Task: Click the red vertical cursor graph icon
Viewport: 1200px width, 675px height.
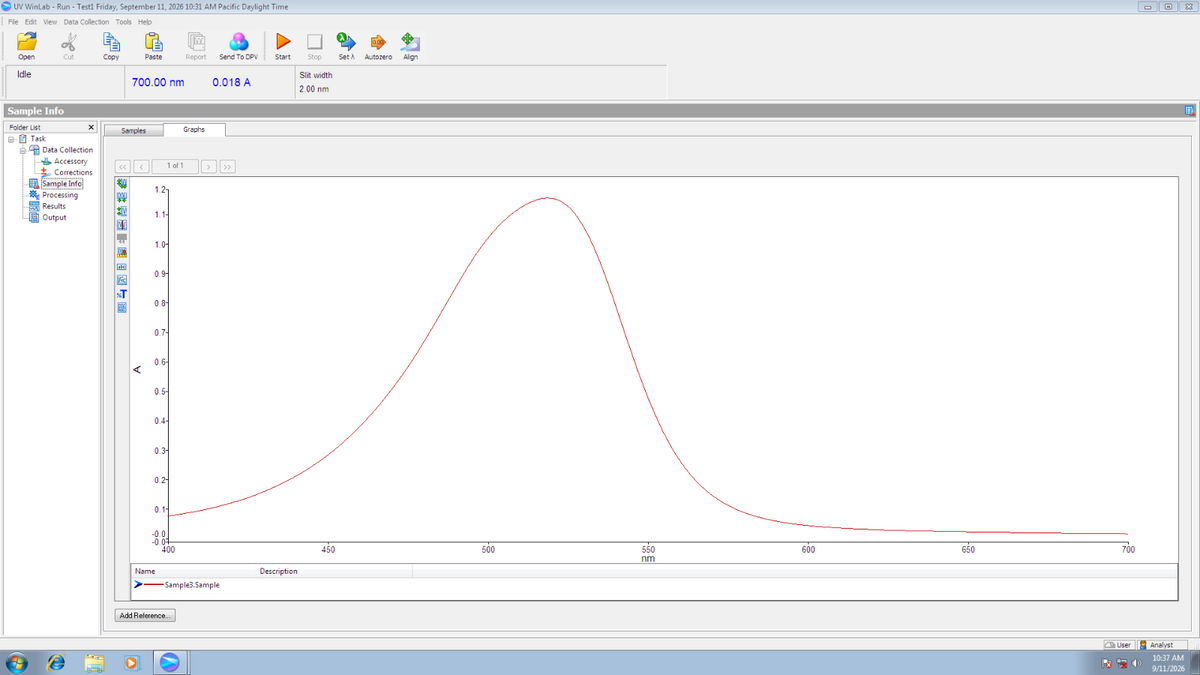Action: (x=122, y=224)
